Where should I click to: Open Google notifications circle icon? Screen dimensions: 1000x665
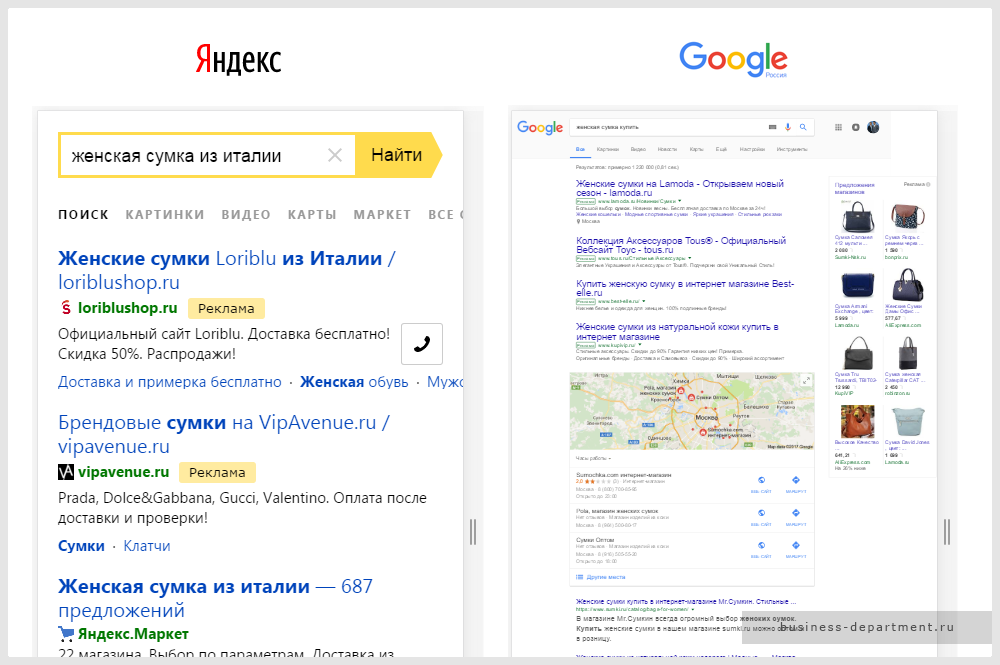pos(856,128)
